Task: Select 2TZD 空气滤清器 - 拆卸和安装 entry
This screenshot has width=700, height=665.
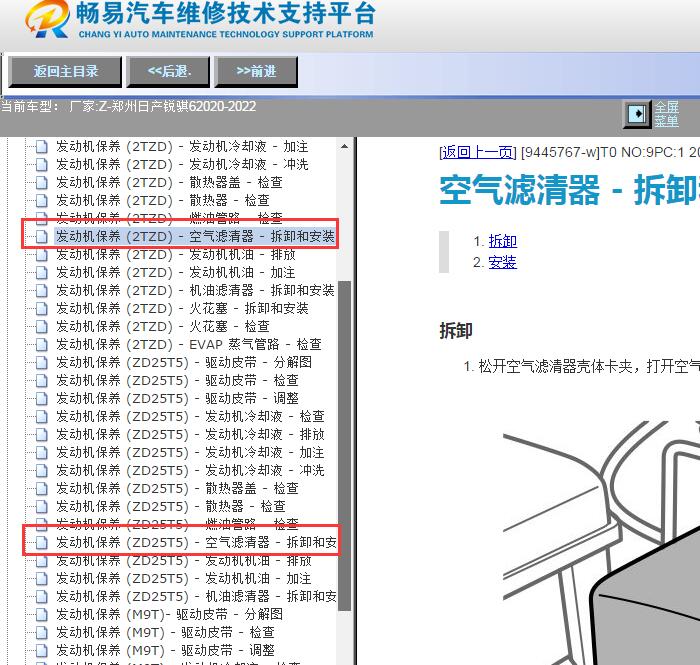Action: pyautogui.click(x=195, y=236)
